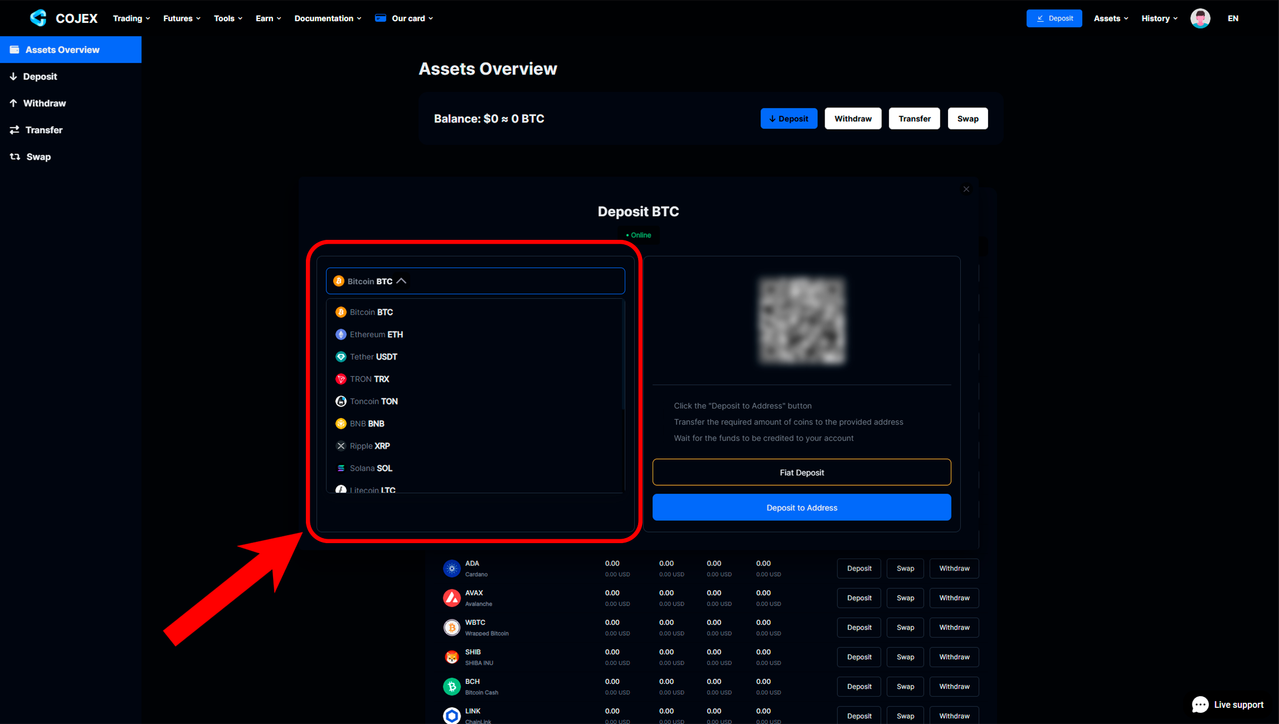Open Transfer in the left sidebar
Viewport: 1279px width, 724px height.
click(70, 130)
